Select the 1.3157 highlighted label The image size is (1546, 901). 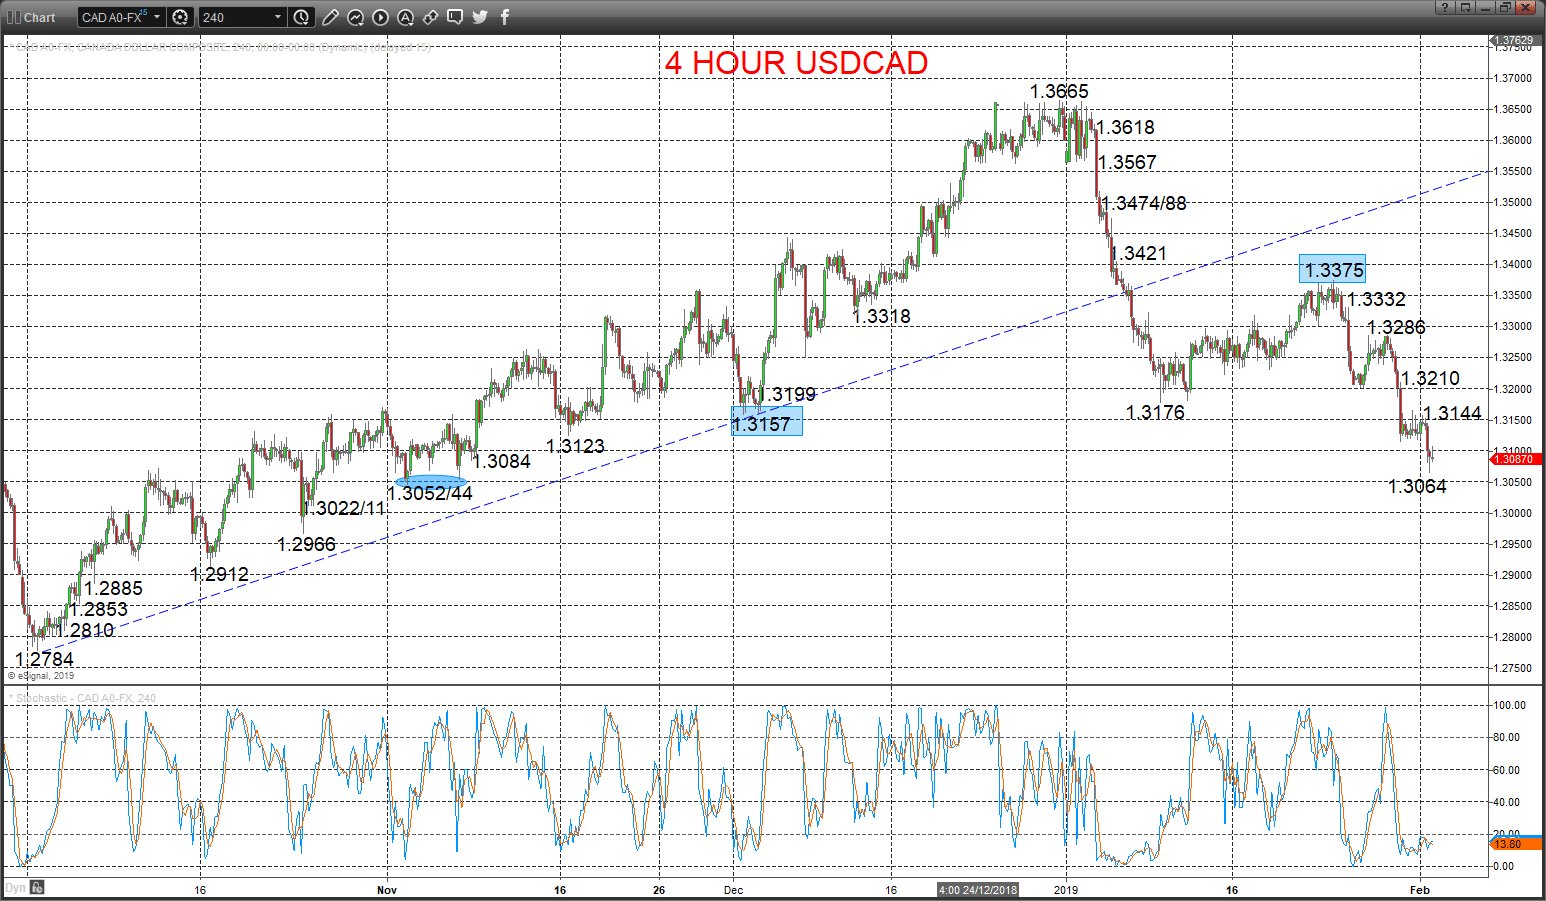point(766,423)
